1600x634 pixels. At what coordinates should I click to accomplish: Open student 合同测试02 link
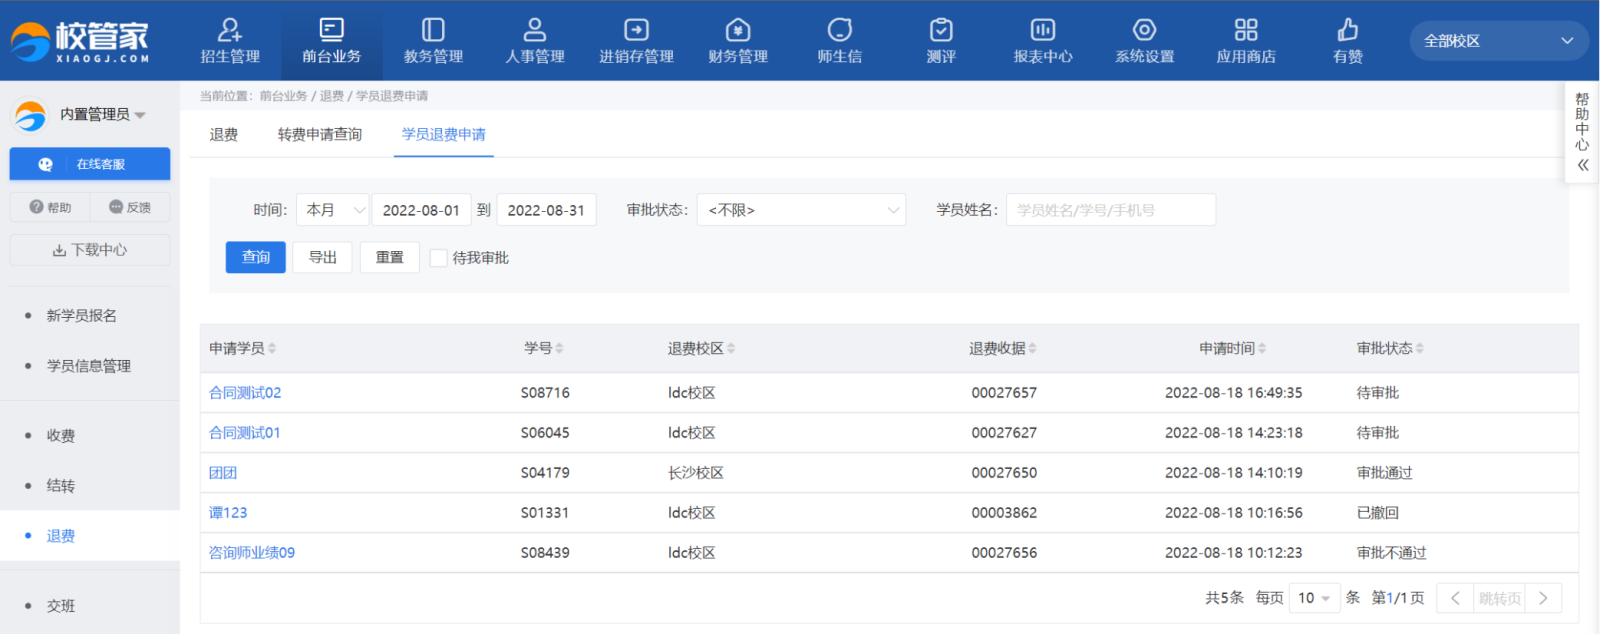pyautogui.click(x=245, y=393)
